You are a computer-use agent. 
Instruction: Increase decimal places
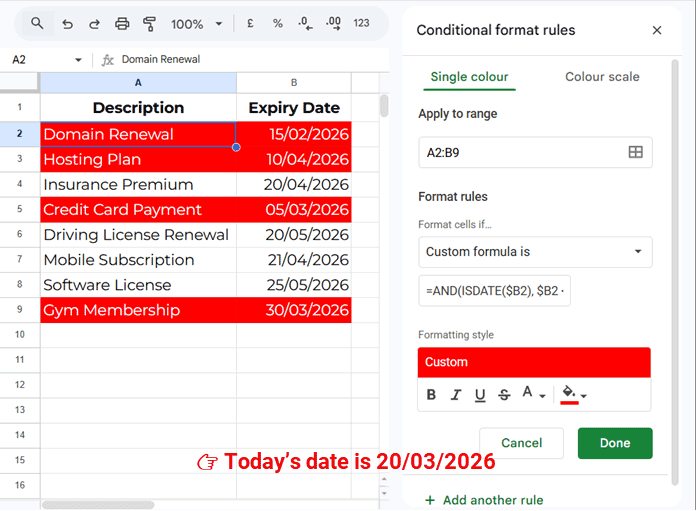coord(333,24)
